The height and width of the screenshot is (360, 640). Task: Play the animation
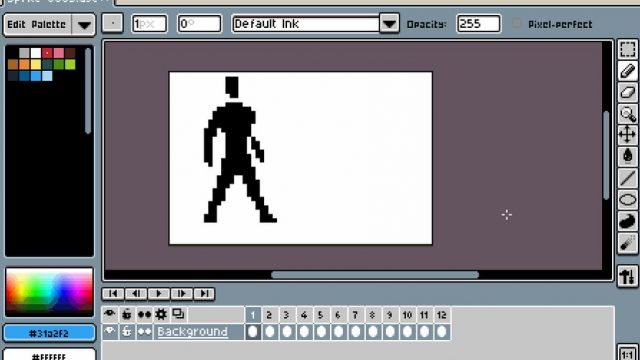pos(158,293)
